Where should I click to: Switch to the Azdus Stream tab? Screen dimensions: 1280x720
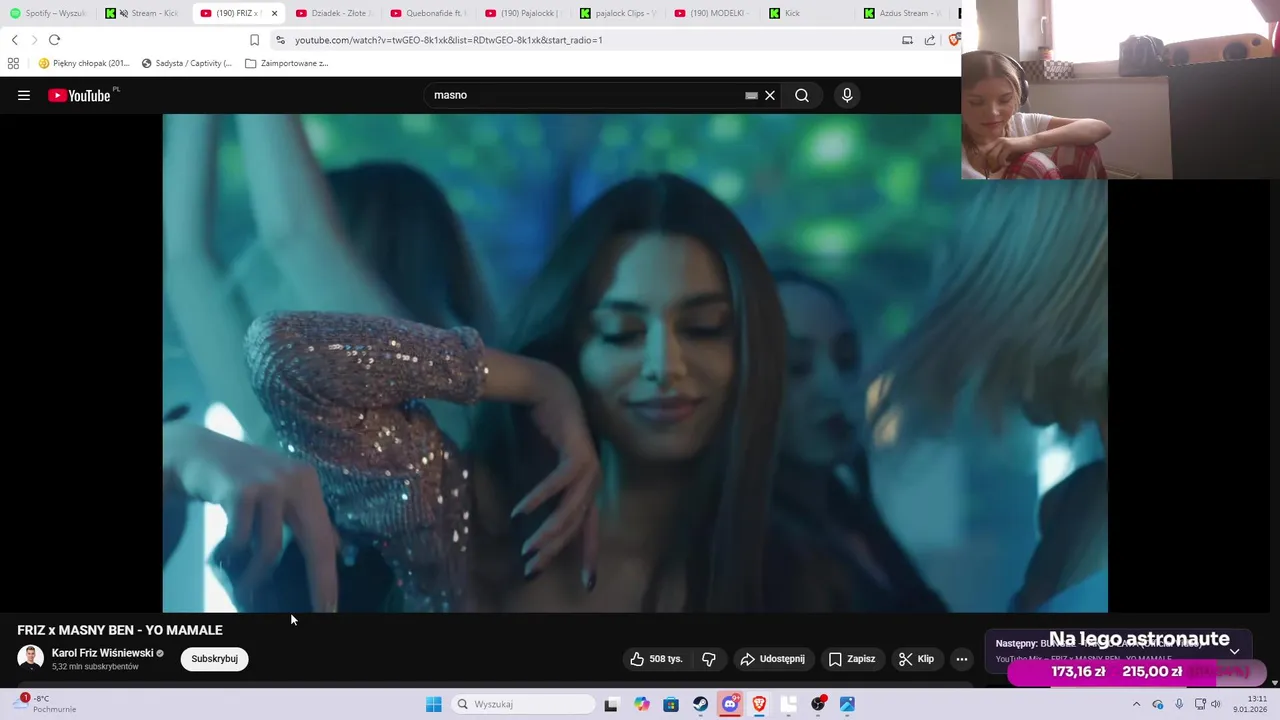[903, 13]
